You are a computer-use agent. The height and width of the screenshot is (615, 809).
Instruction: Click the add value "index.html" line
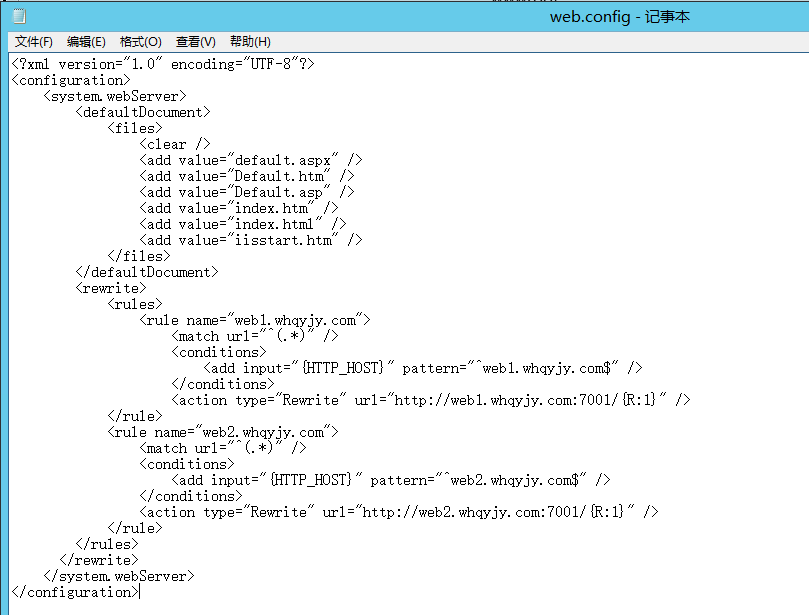point(243,224)
